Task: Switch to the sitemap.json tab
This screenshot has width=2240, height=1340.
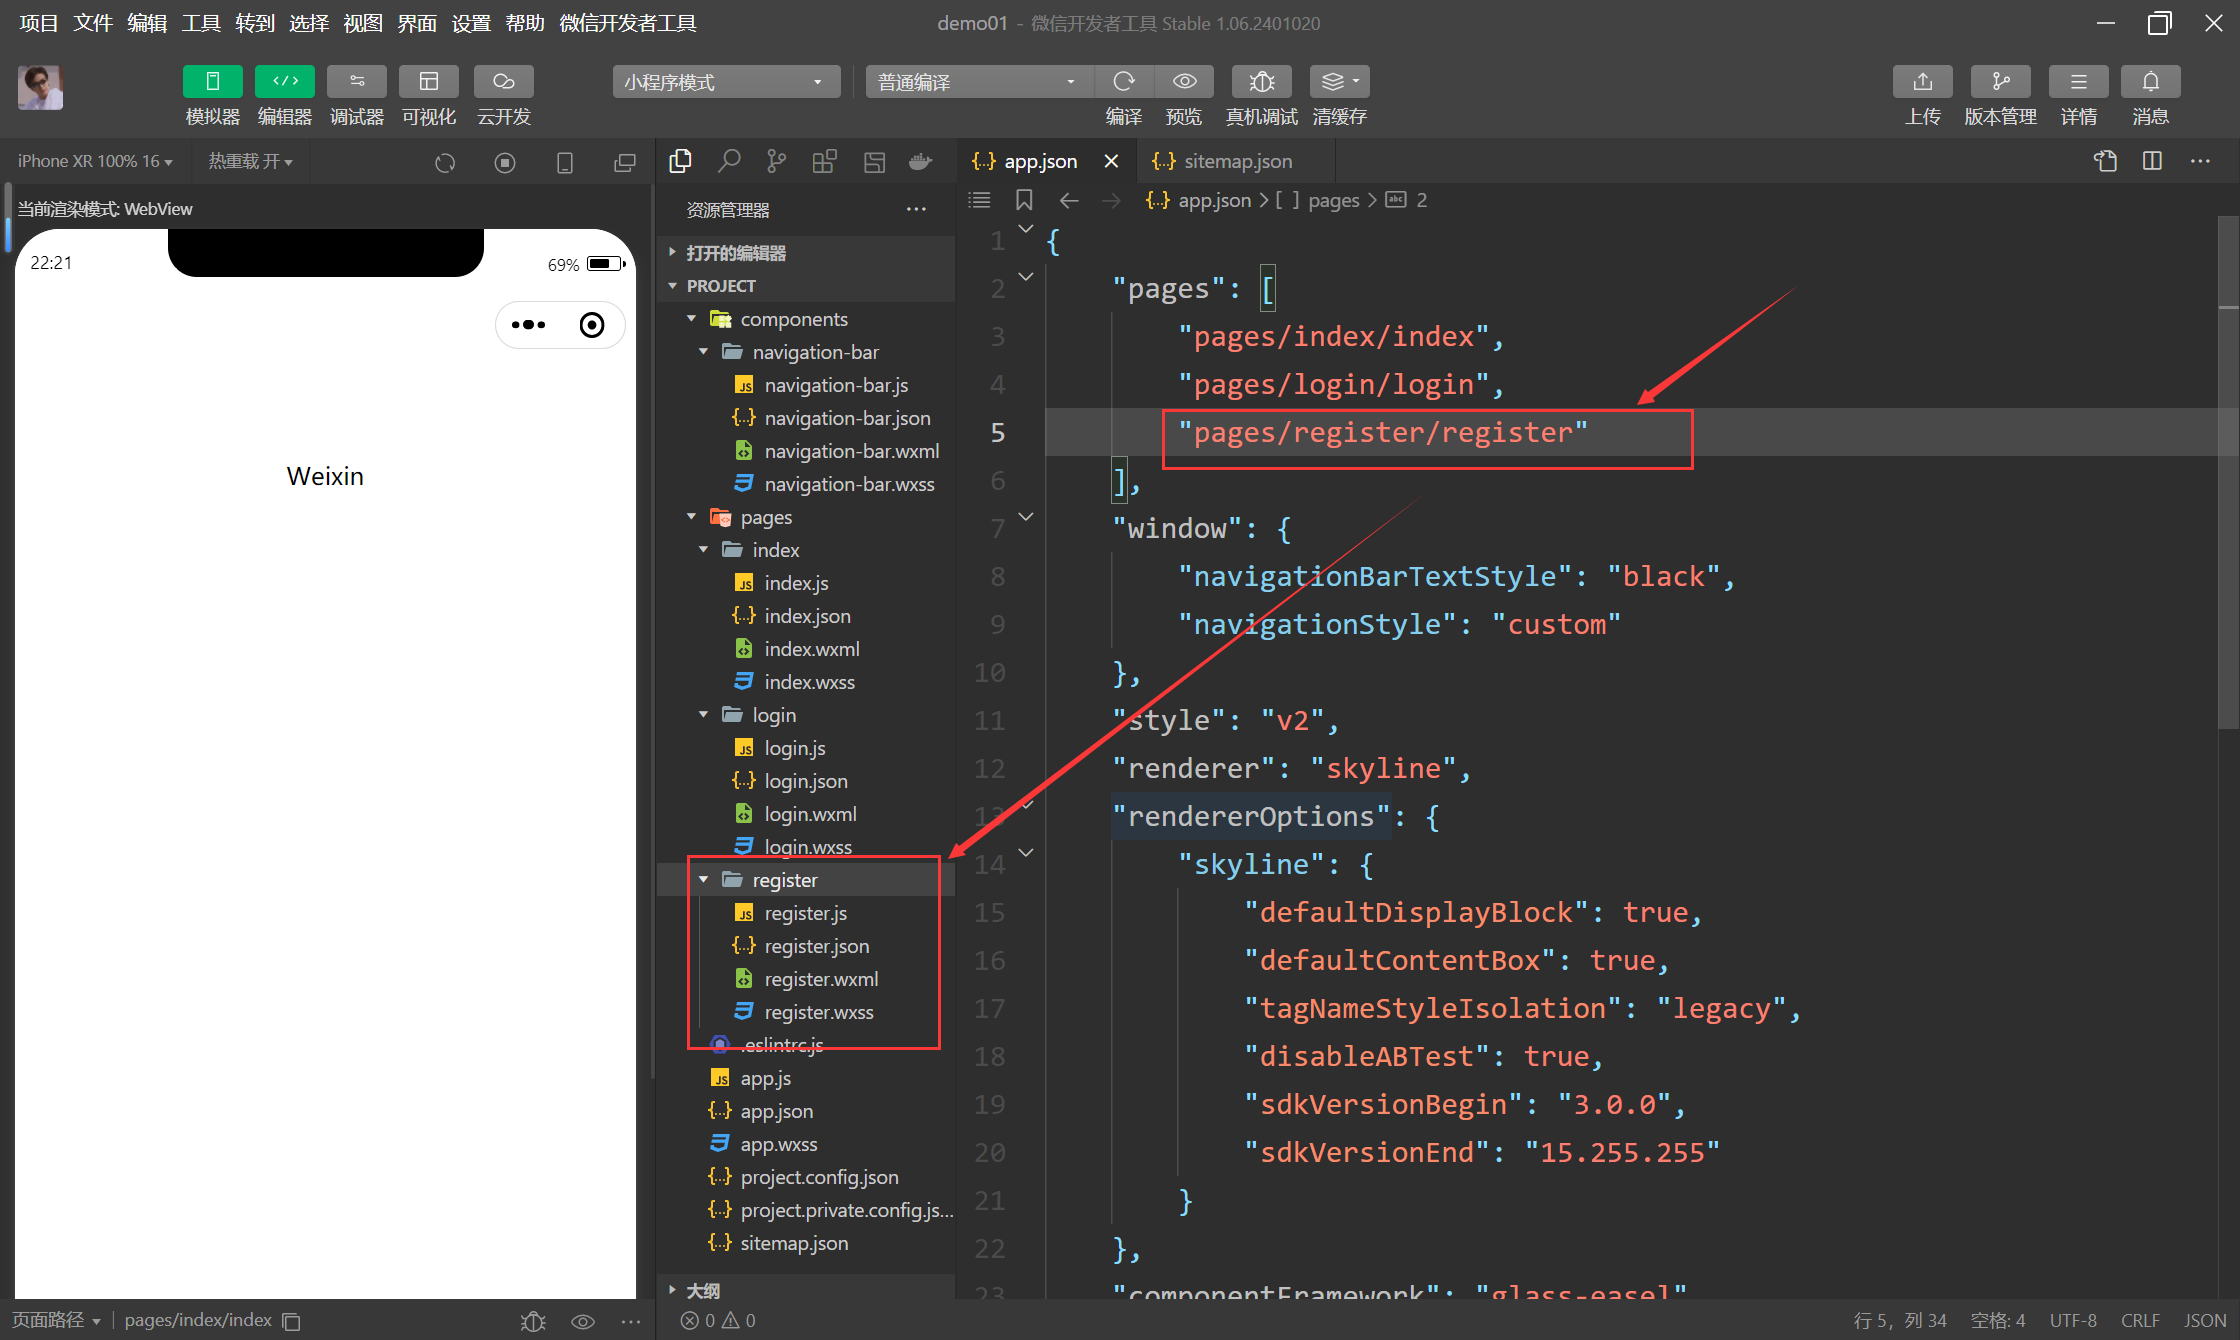Action: coord(1237,161)
